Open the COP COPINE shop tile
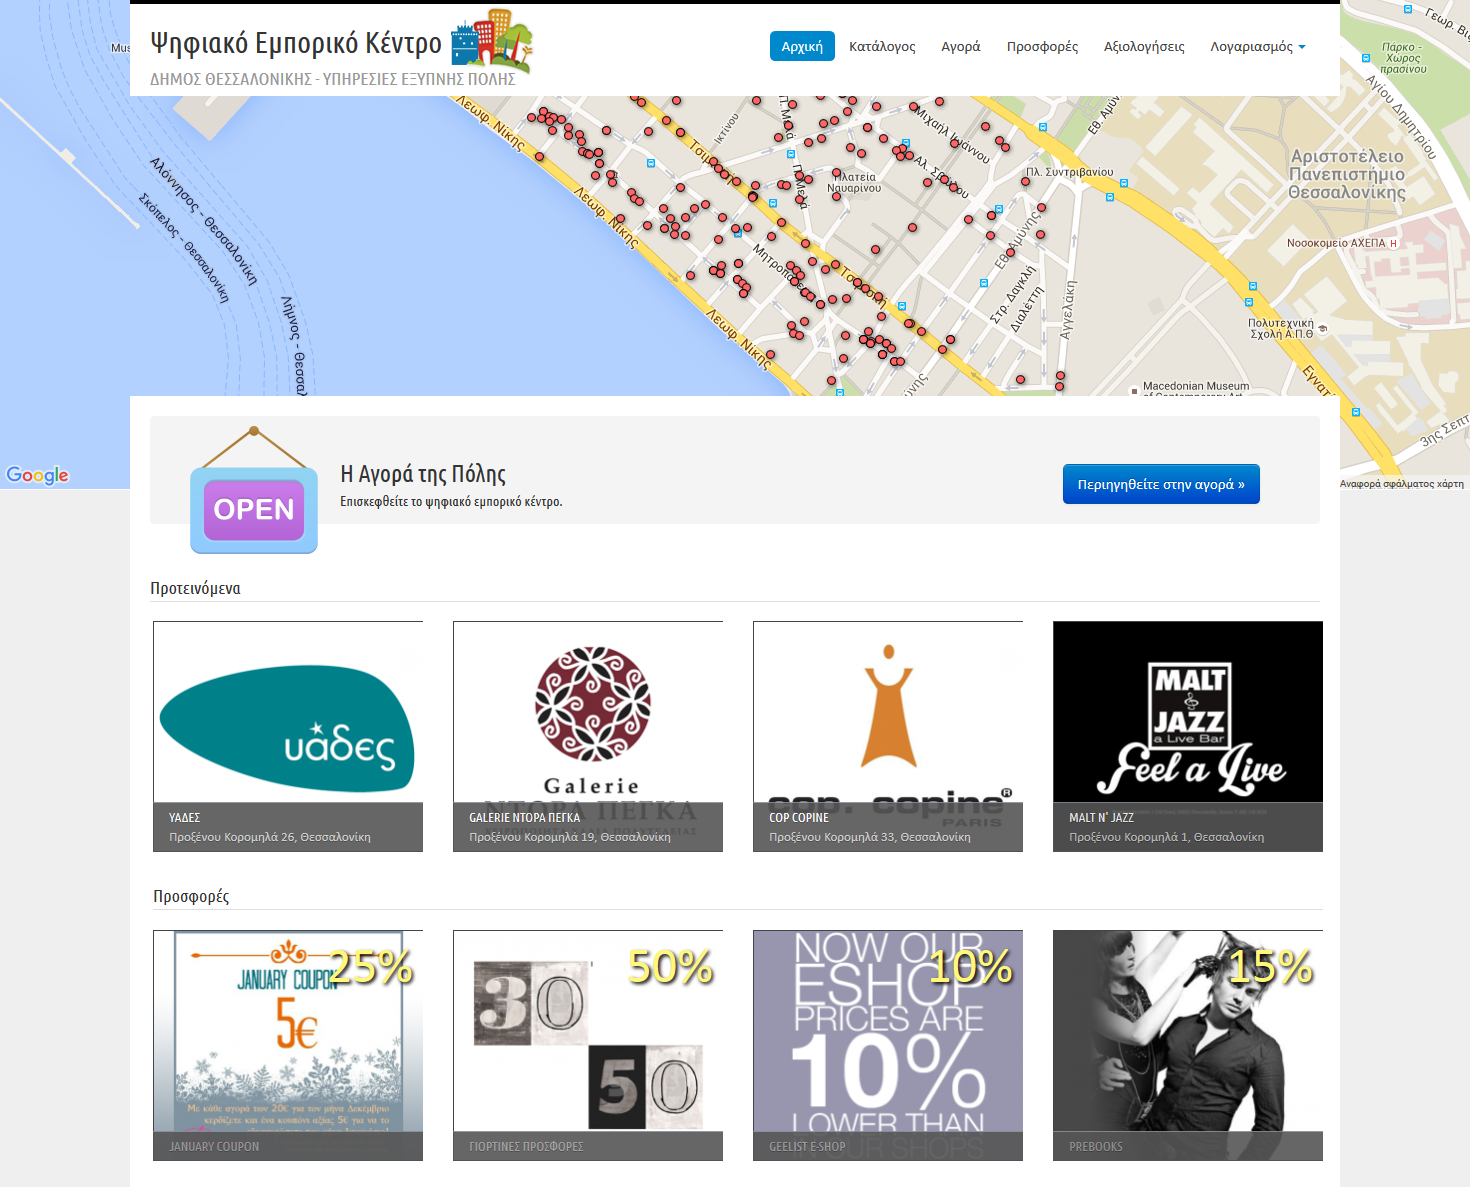Viewport: 1470px width, 1187px height. 888,737
